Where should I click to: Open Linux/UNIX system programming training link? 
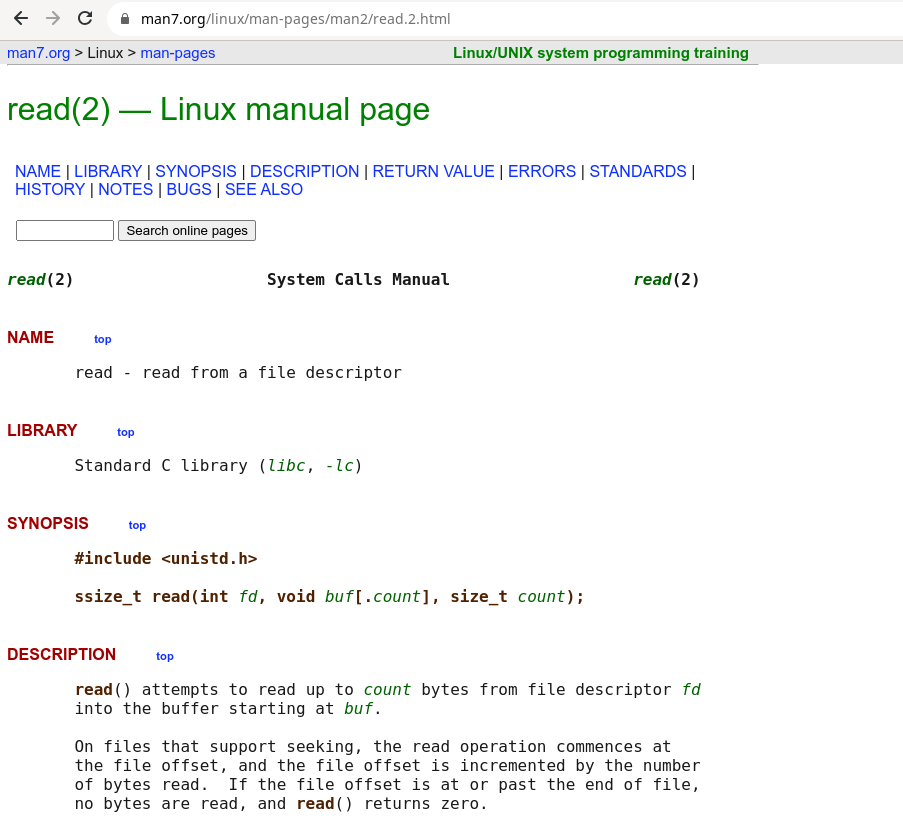click(x=600, y=53)
